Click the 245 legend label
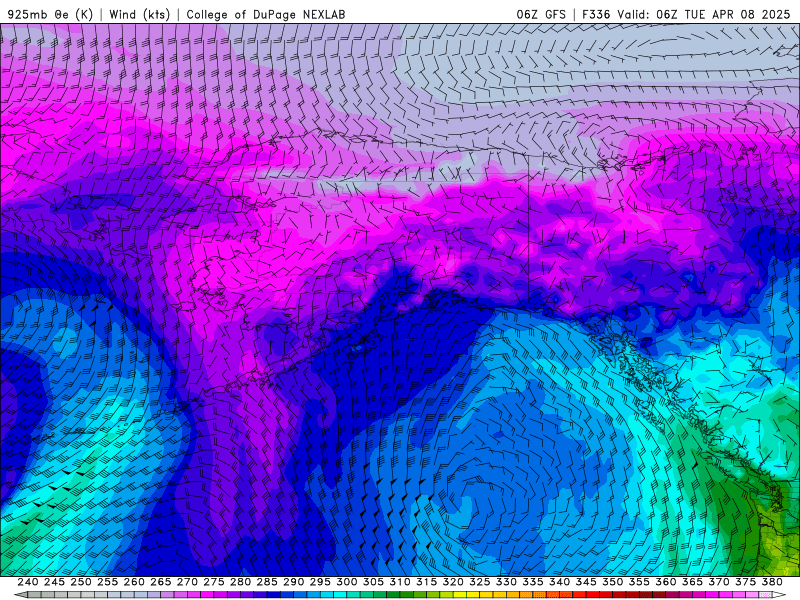Screen dimensions: 800x600 coord(54,582)
